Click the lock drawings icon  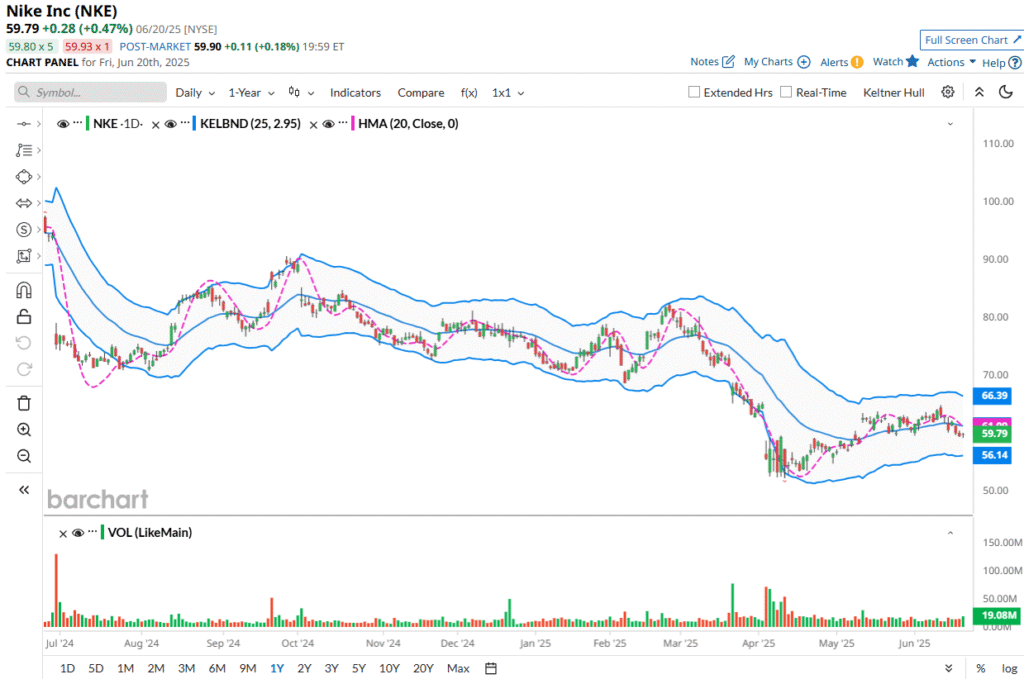pos(25,317)
